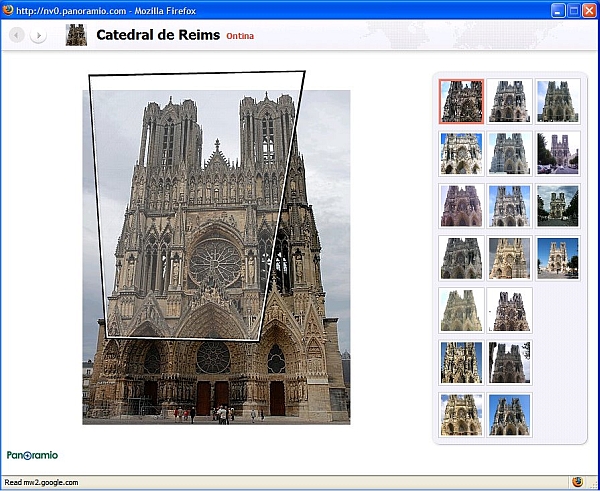Select the first thumbnail in row two
Viewport: 600px width, 491px height.
point(461,153)
